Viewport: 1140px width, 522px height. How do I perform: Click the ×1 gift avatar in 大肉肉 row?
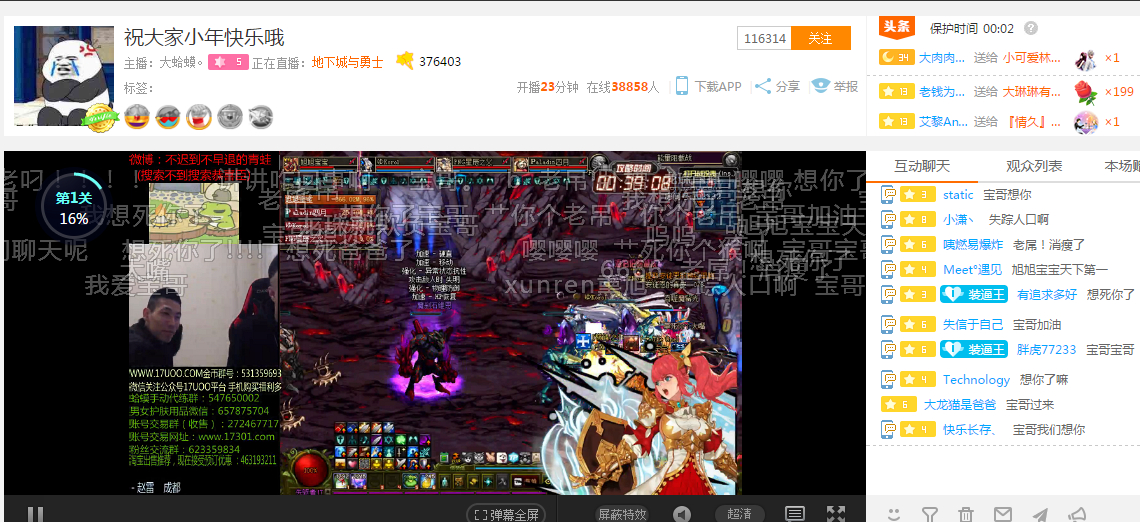pos(1085,58)
